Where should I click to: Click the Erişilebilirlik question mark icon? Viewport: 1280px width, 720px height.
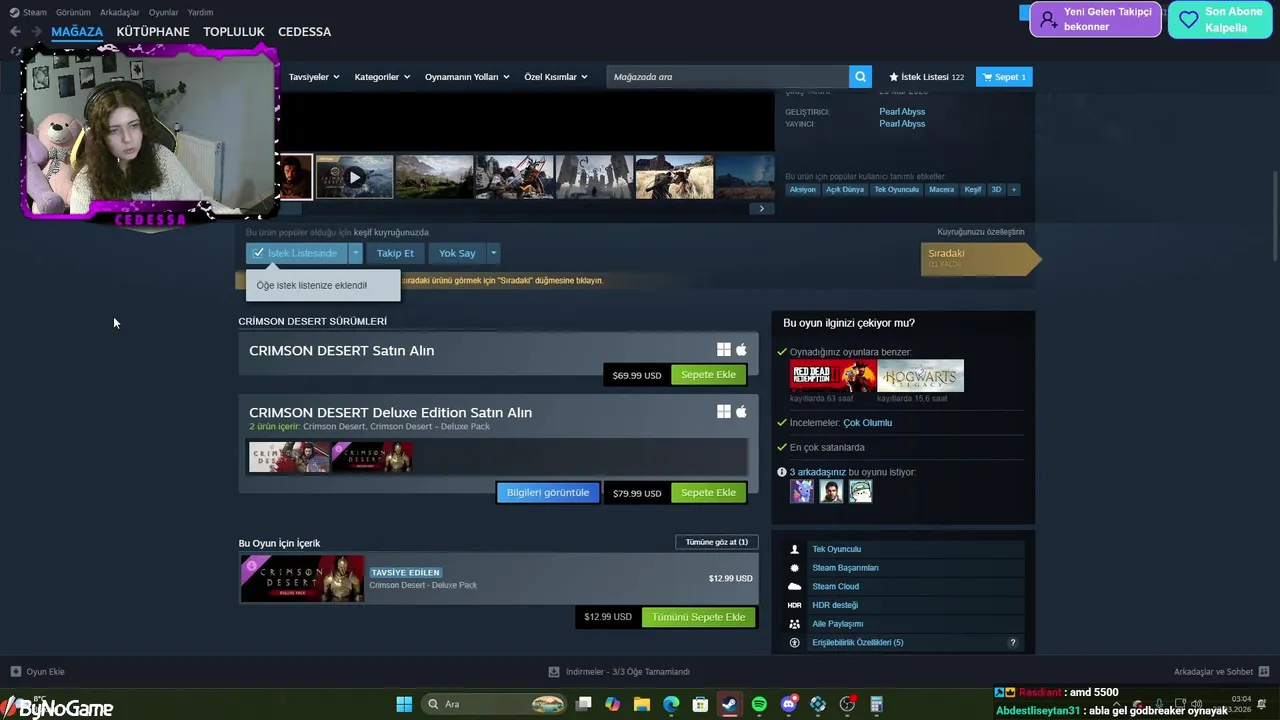(x=1013, y=643)
